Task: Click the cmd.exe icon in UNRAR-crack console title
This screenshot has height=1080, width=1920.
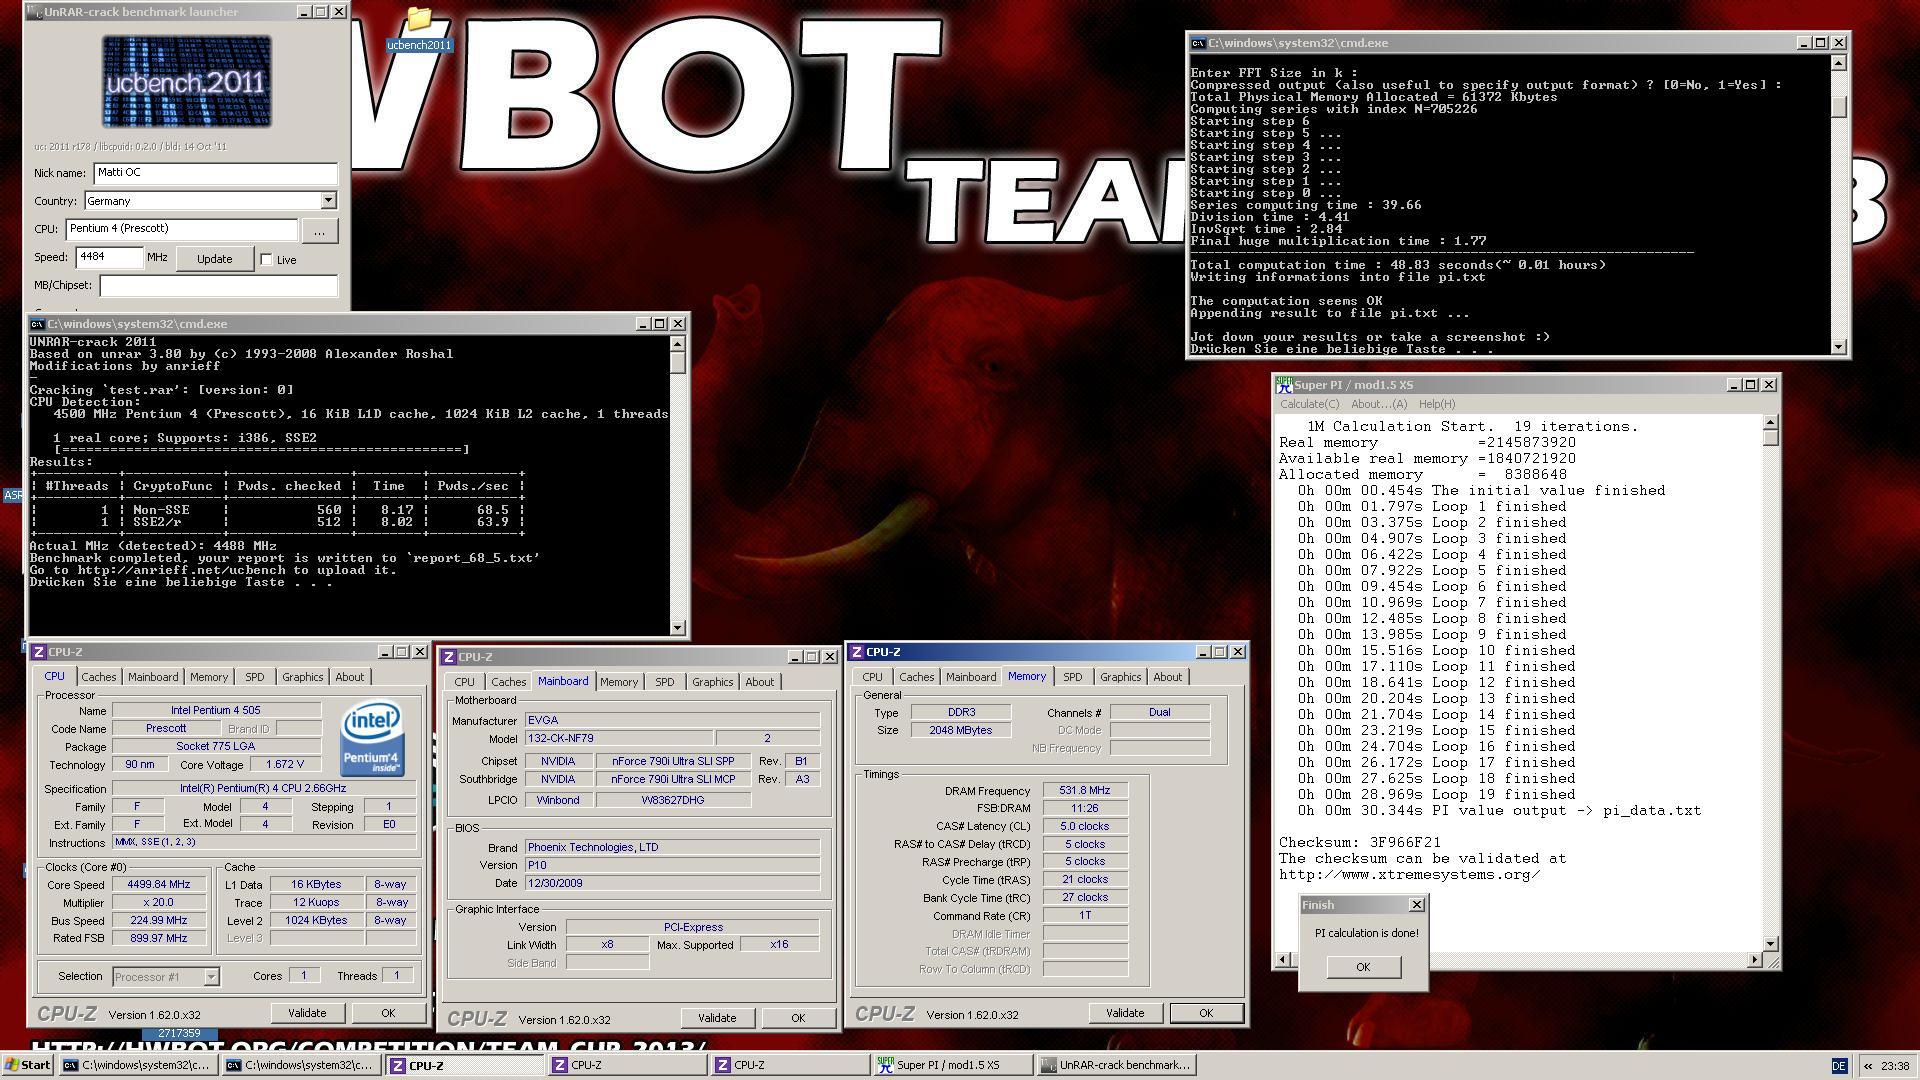Action: 37,324
